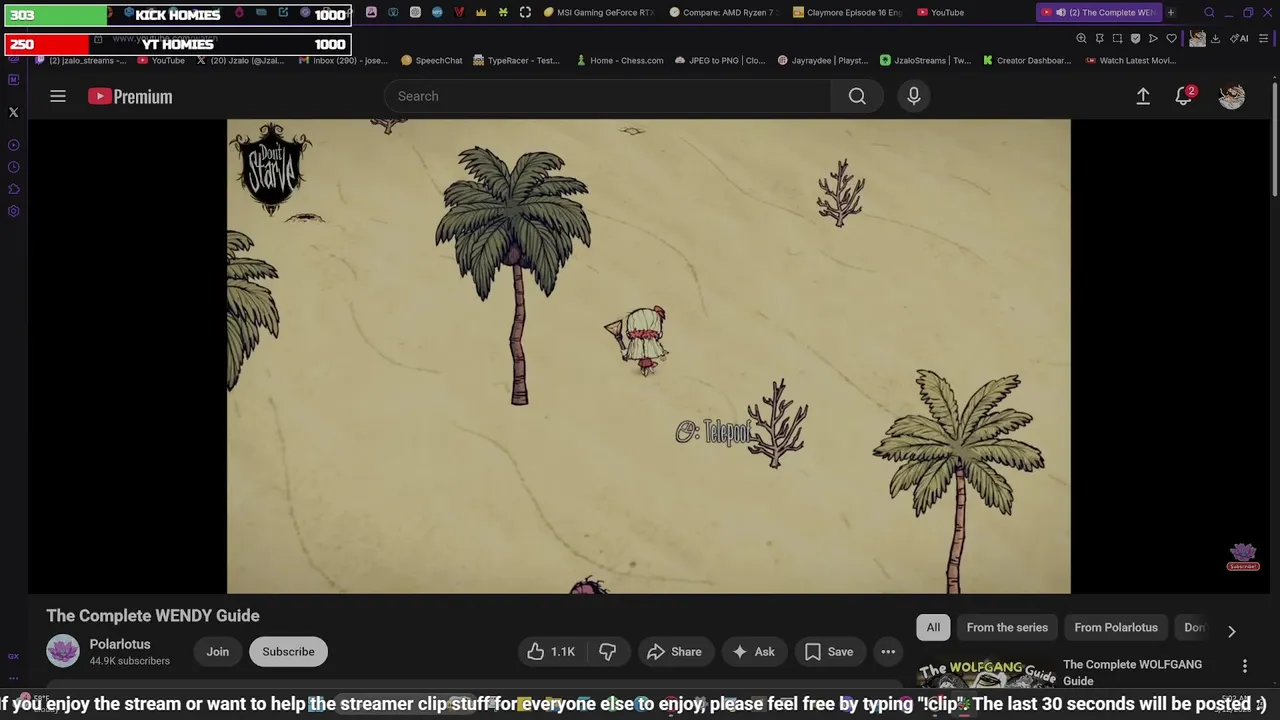The image size is (1280, 720).
Task: Open the Creator Dashboard Kick bookmark
Action: [1027, 60]
